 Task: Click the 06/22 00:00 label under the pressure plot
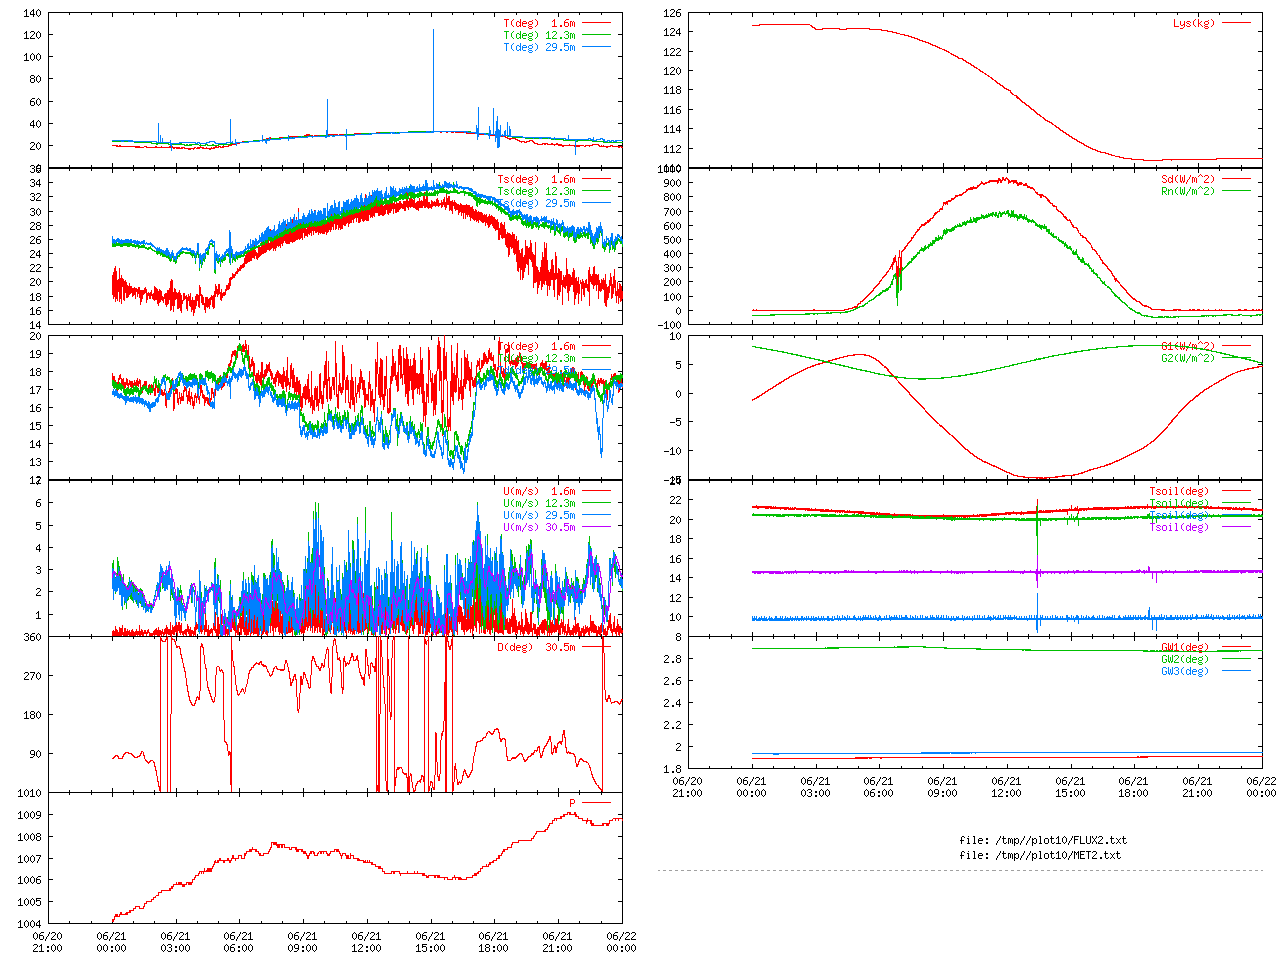621,942
